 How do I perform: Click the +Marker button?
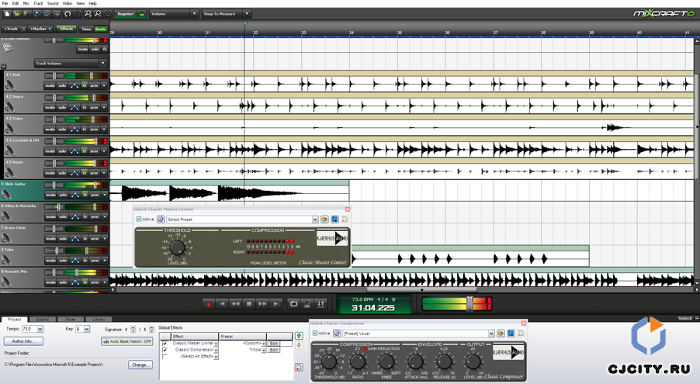[40, 29]
